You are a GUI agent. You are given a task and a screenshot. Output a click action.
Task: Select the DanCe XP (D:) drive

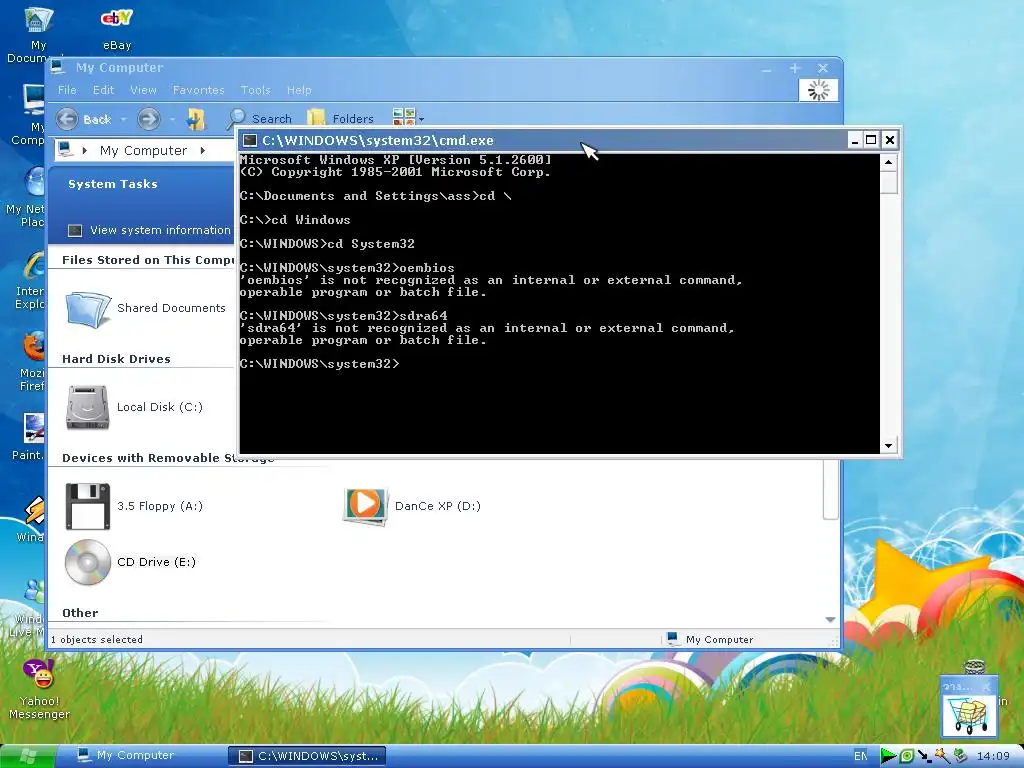(412, 506)
